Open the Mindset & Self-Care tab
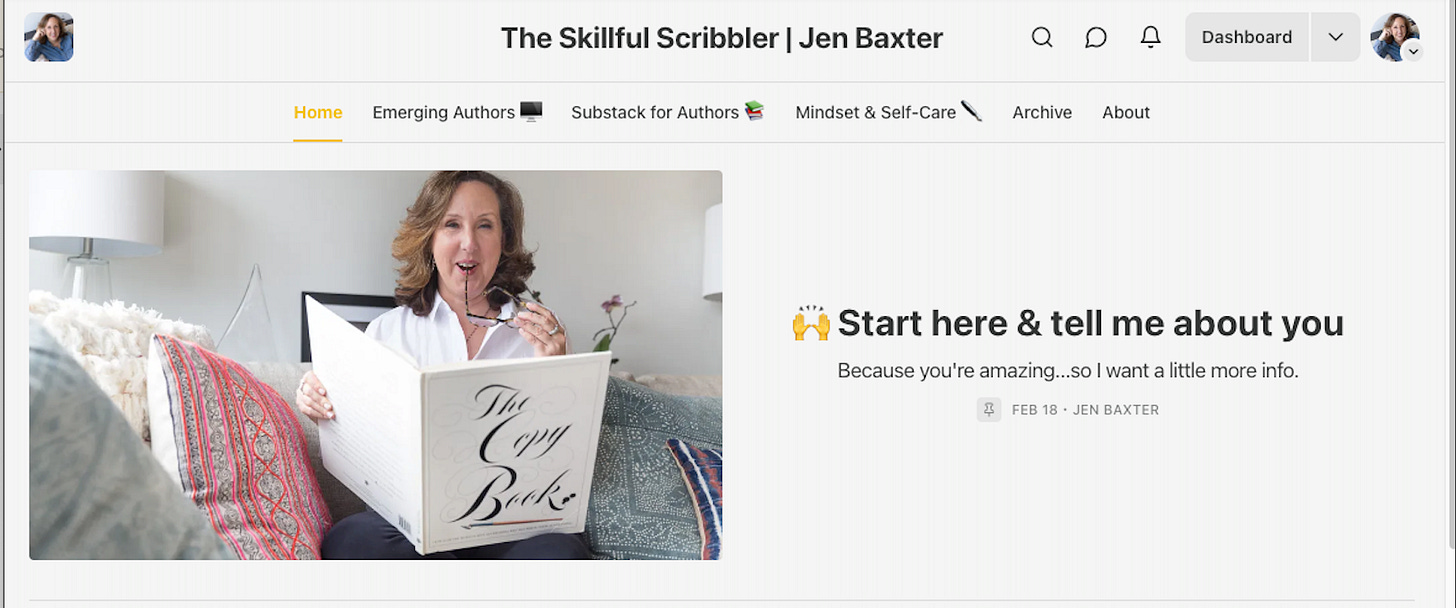This screenshot has width=1456, height=608. (889, 112)
